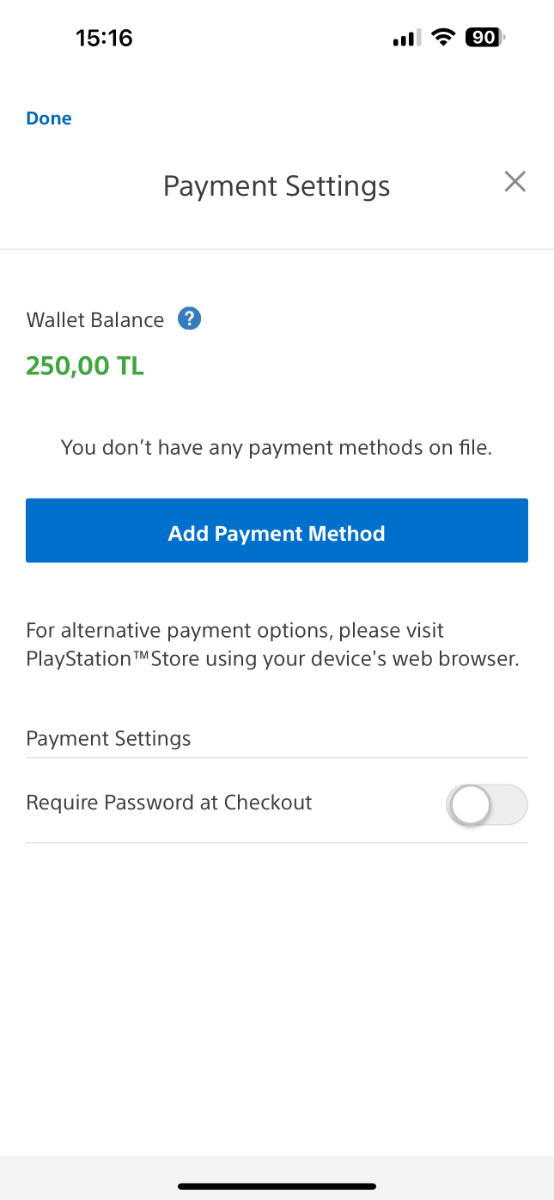Image resolution: width=554 pixels, height=1200 pixels.
Task: Tap the battery indicator in the status bar
Action: [486, 38]
